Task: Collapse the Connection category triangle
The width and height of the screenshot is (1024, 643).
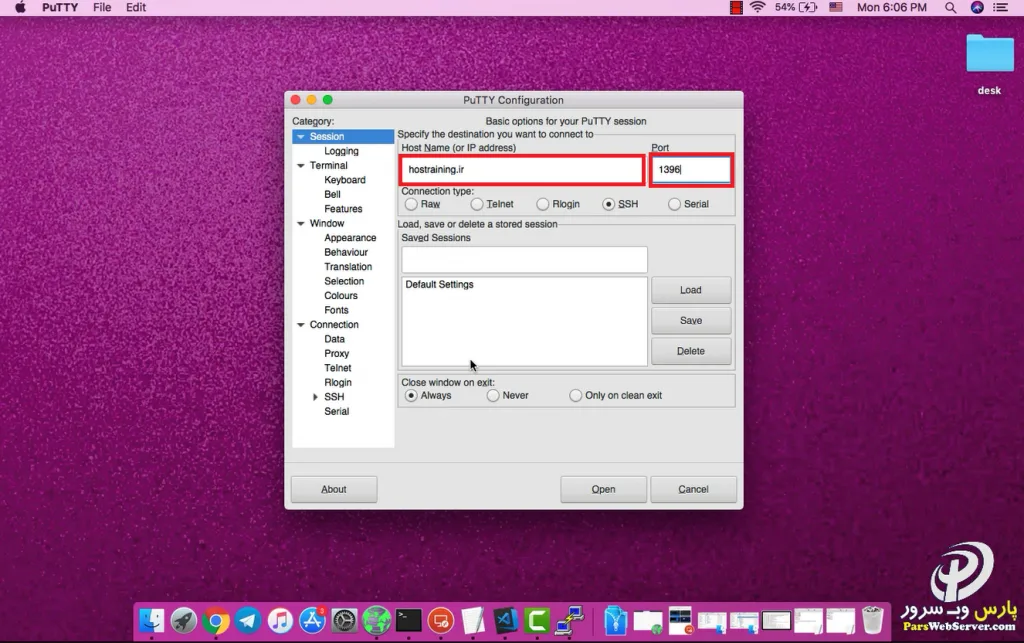Action: pyautogui.click(x=301, y=324)
